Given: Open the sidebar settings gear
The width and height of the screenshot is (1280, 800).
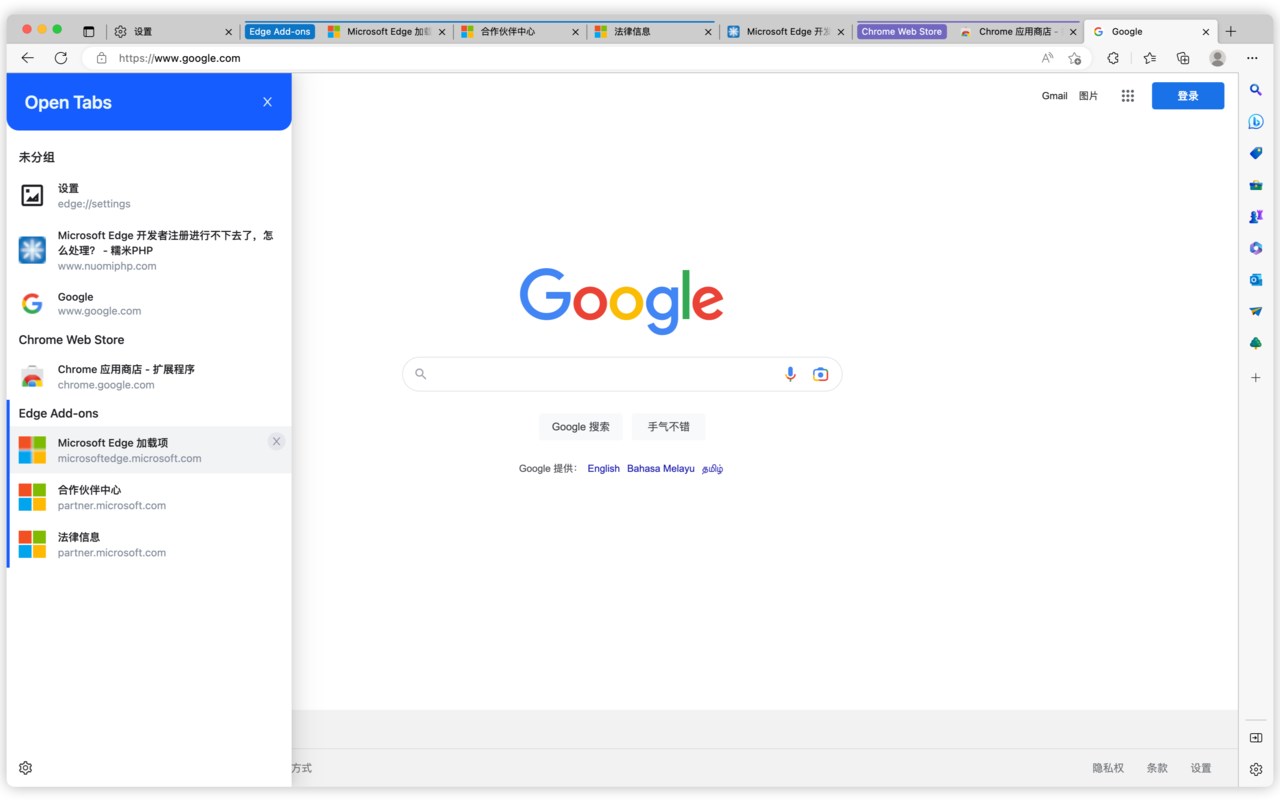Looking at the screenshot, I should click(x=1256, y=769).
